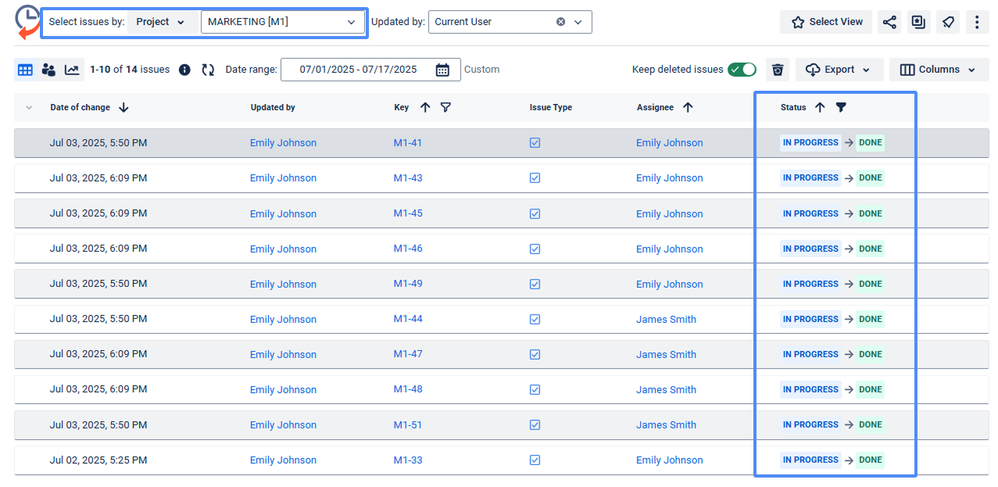The width and height of the screenshot is (998, 487).
Task: Click the add-to-dashboard icon next to share
Action: coord(918,22)
